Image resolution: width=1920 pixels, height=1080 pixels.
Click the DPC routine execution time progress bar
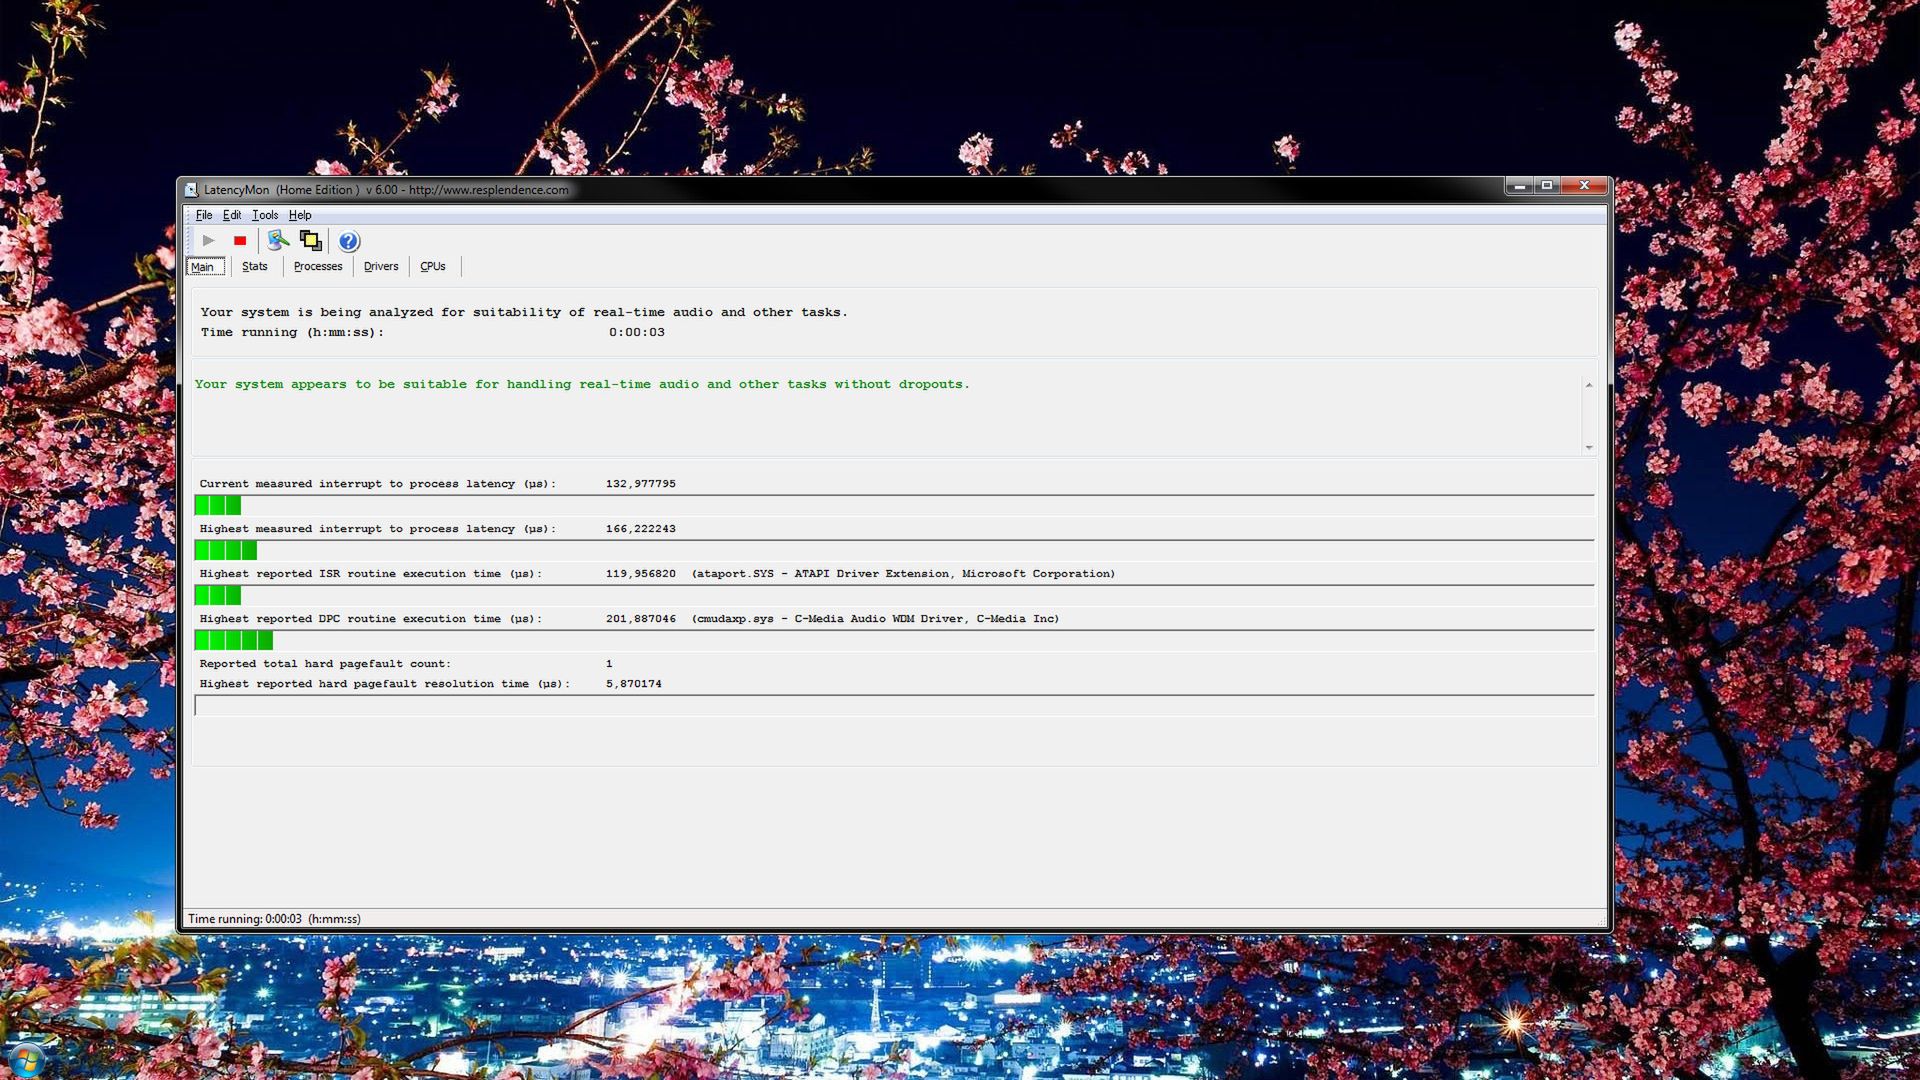point(235,640)
